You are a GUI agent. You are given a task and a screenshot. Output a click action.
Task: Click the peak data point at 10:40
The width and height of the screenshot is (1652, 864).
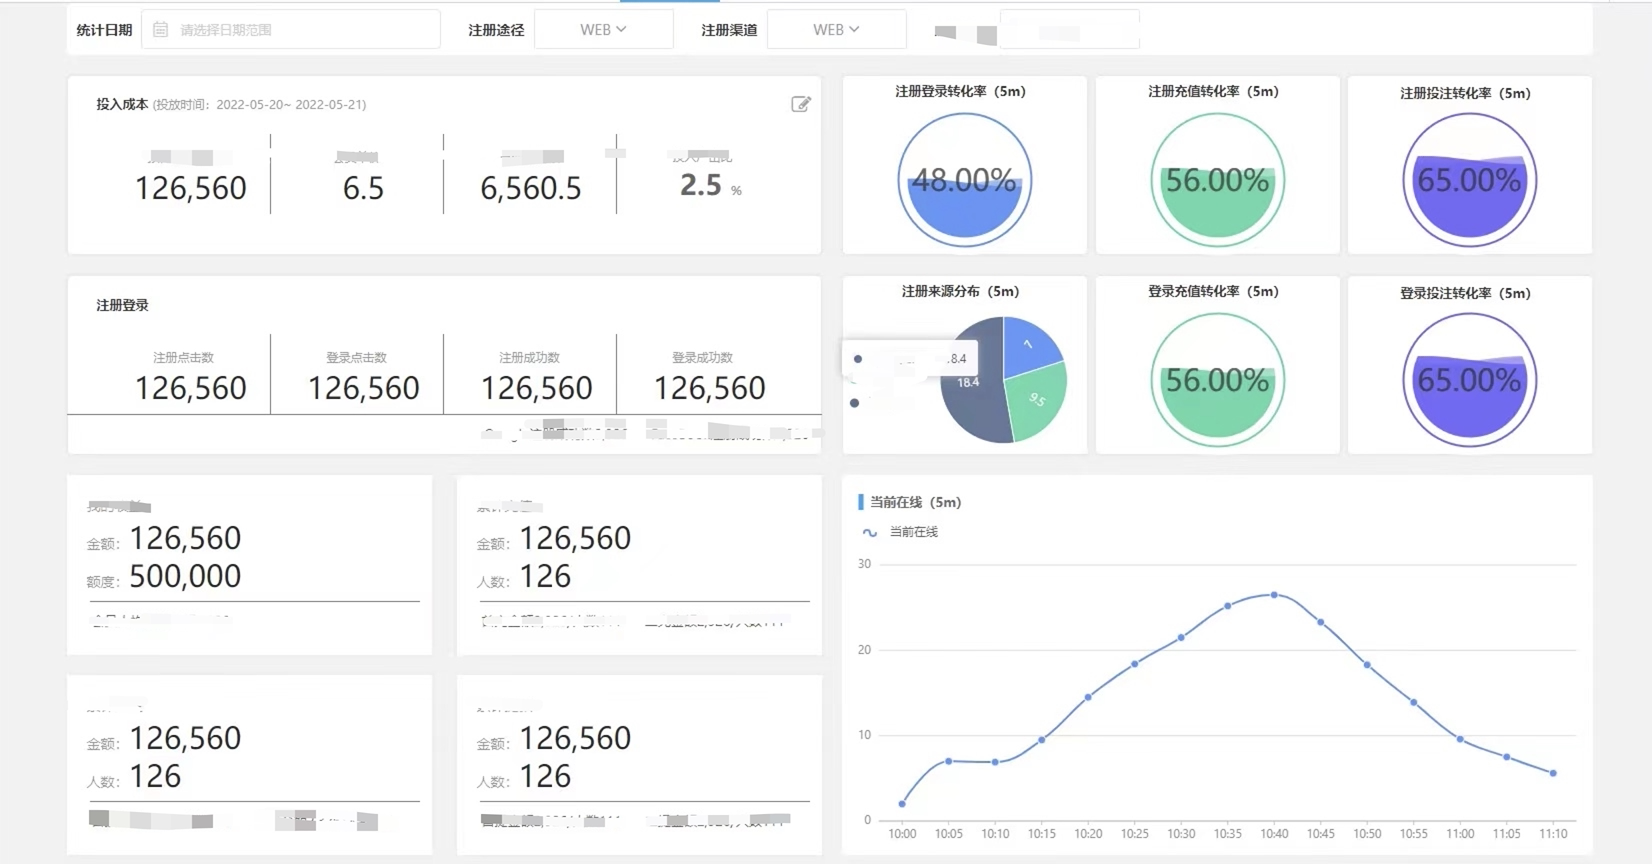(x=1274, y=595)
